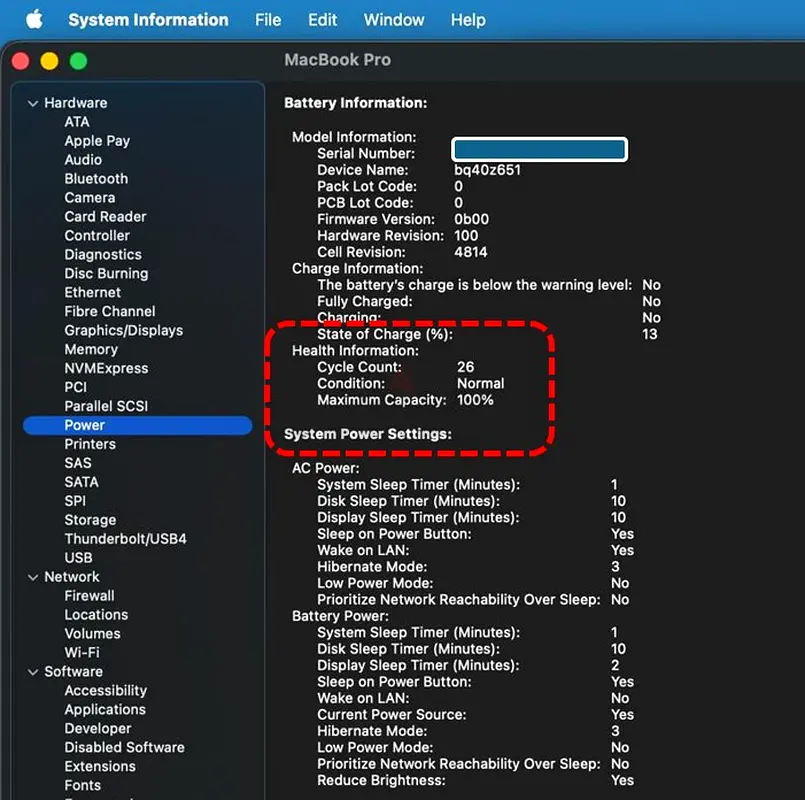Open the Help menu
805x800 pixels.
pyautogui.click(x=468, y=20)
